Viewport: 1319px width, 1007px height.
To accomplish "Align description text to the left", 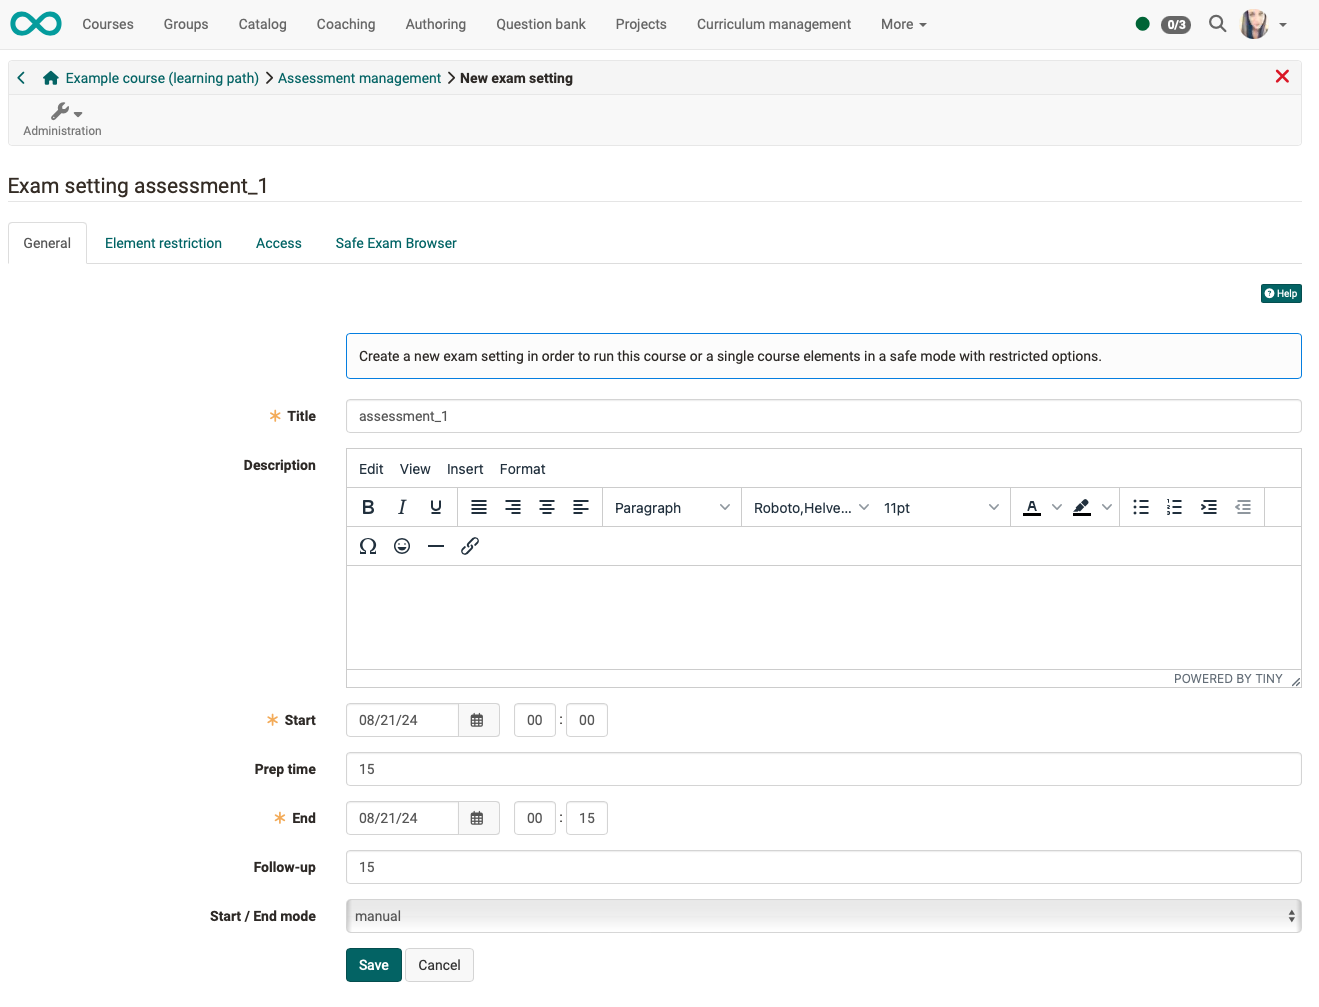I will point(581,507).
